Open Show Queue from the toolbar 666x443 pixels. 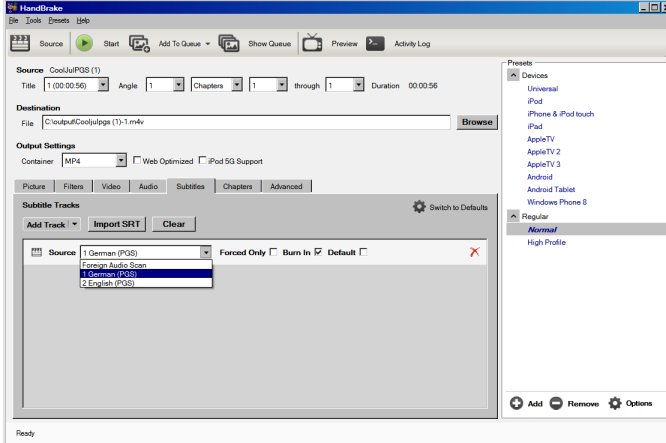coord(229,43)
